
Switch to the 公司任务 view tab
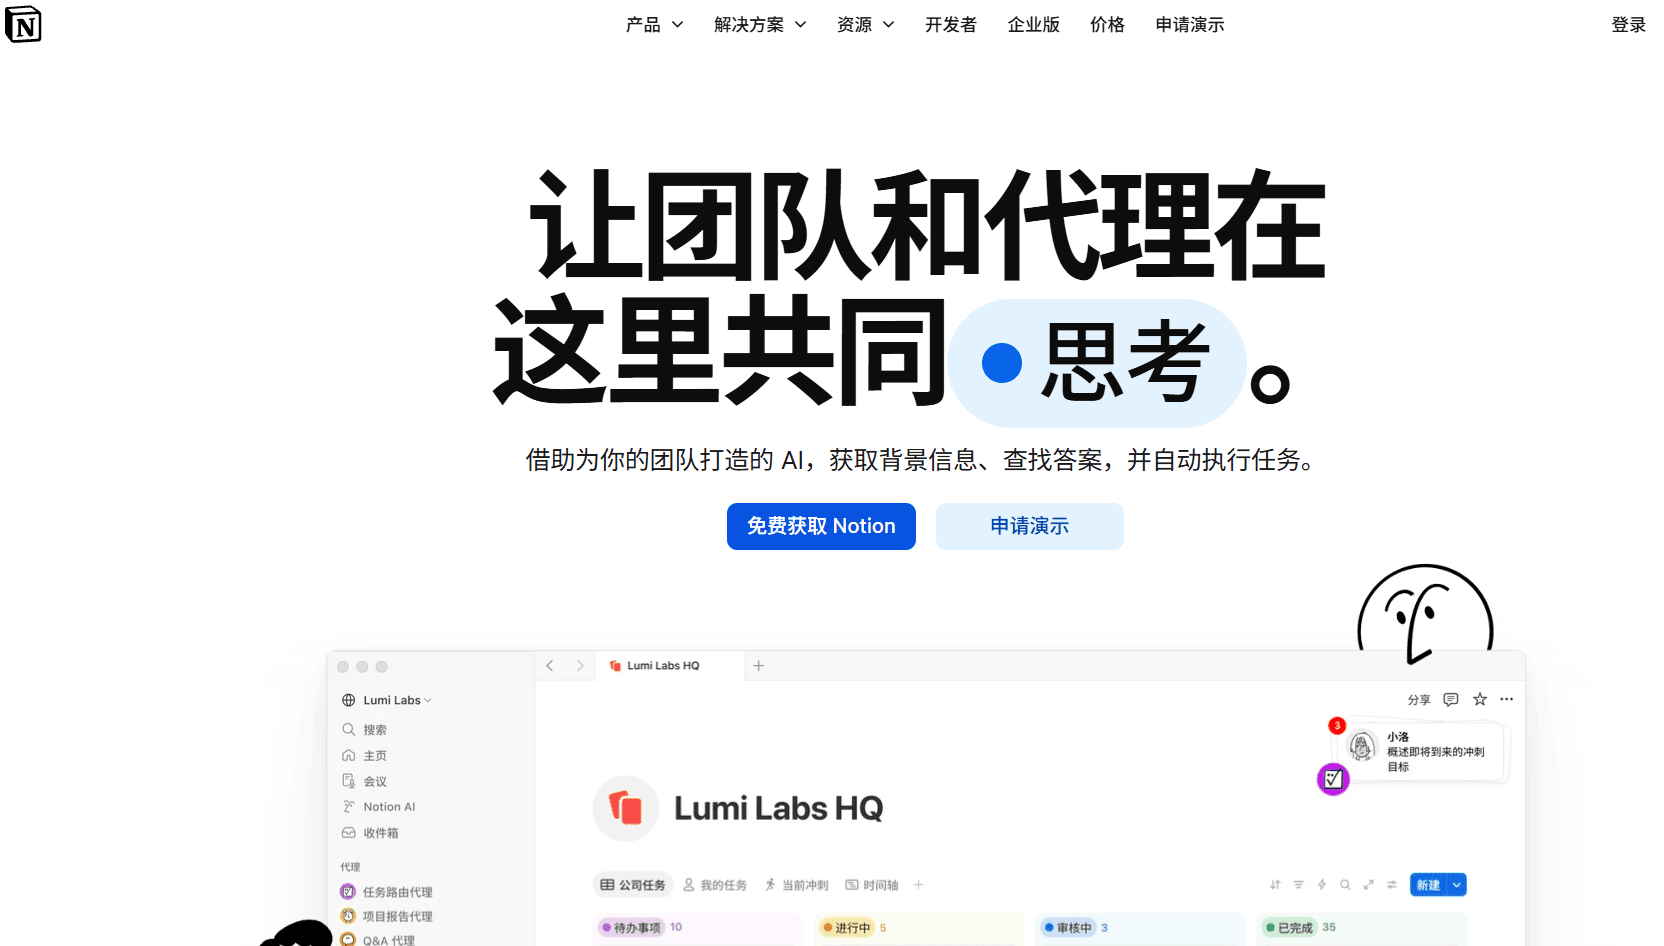633,885
